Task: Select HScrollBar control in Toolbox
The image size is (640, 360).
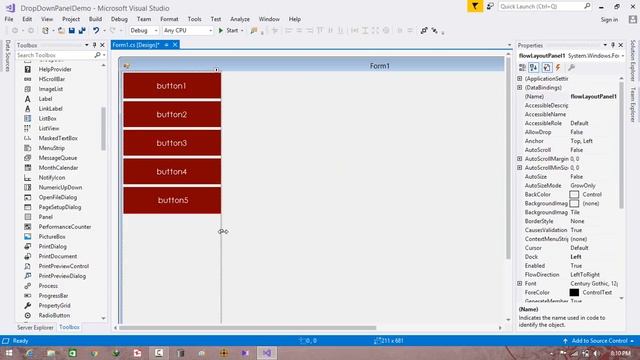Action: click(51, 79)
